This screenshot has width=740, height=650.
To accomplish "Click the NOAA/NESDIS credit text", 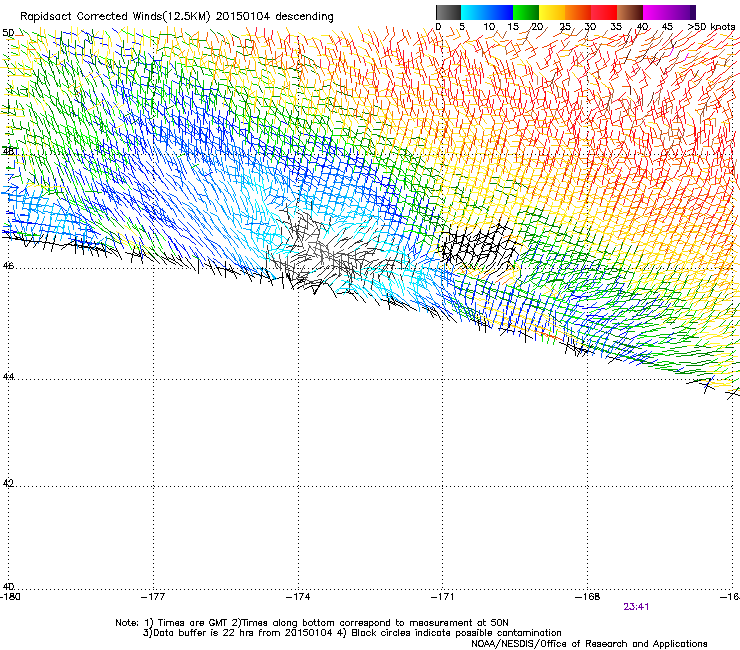I will point(589,644).
